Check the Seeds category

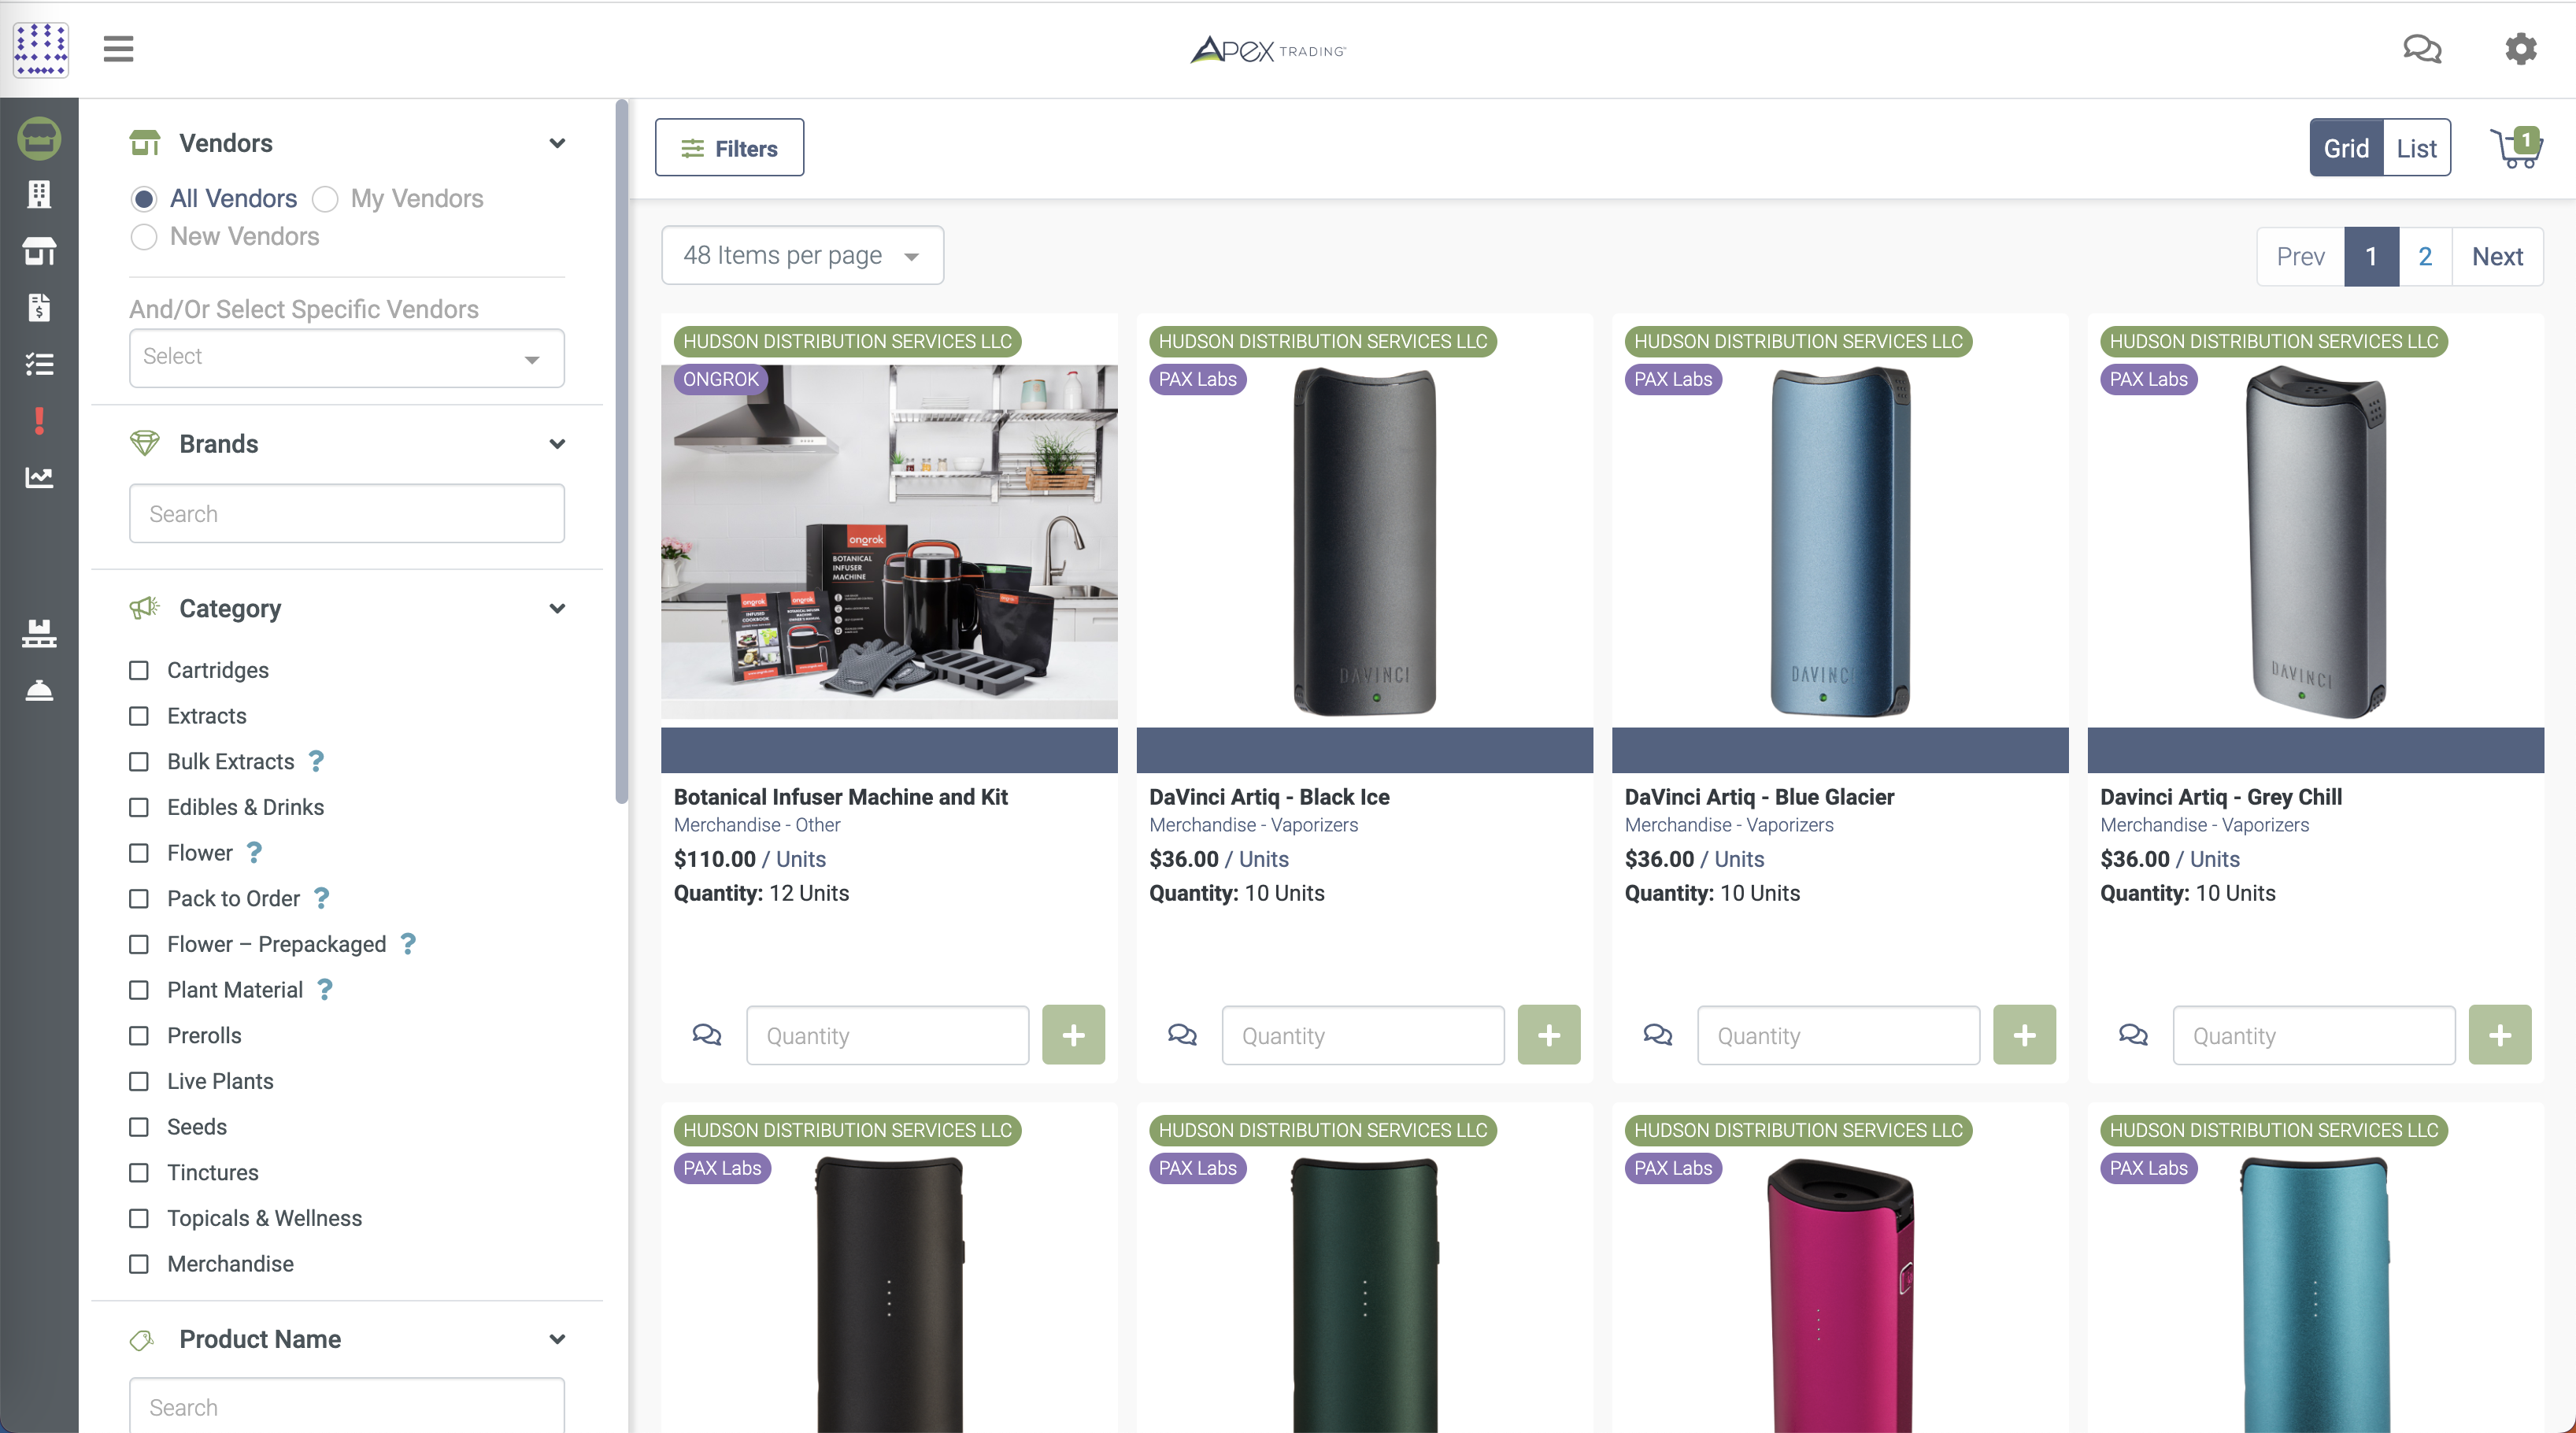(x=139, y=1127)
